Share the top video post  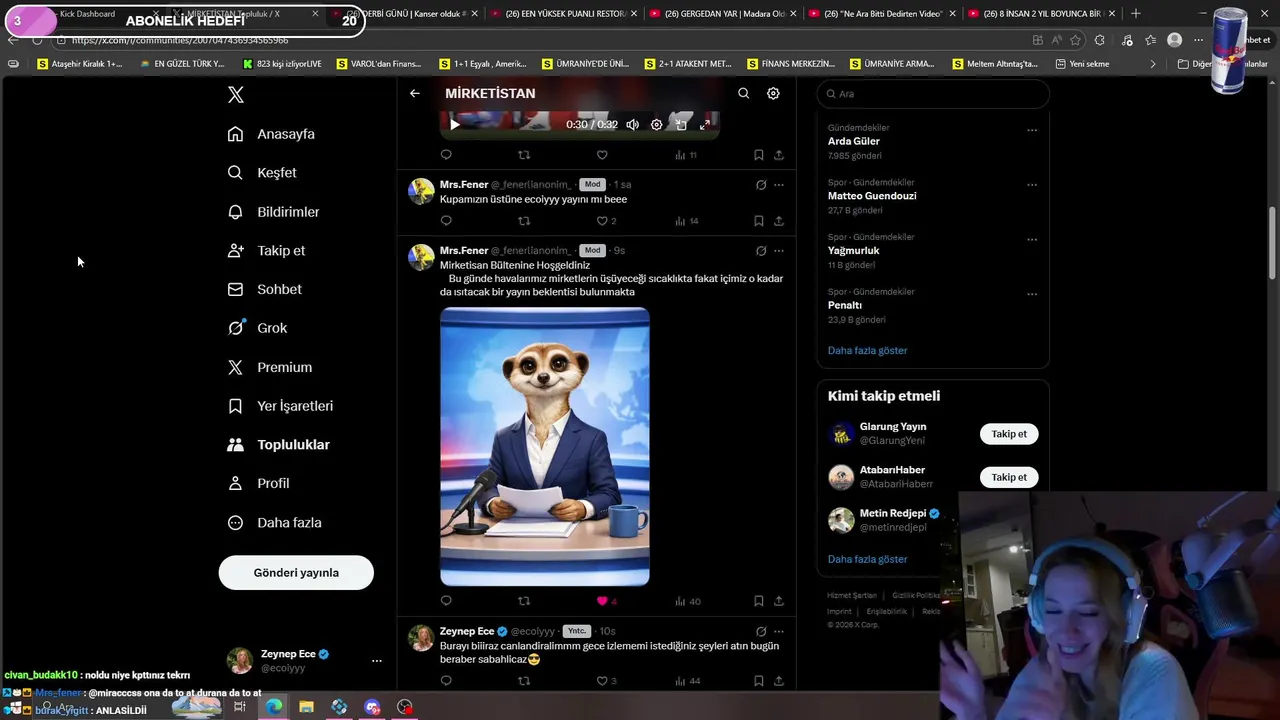point(779,155)
